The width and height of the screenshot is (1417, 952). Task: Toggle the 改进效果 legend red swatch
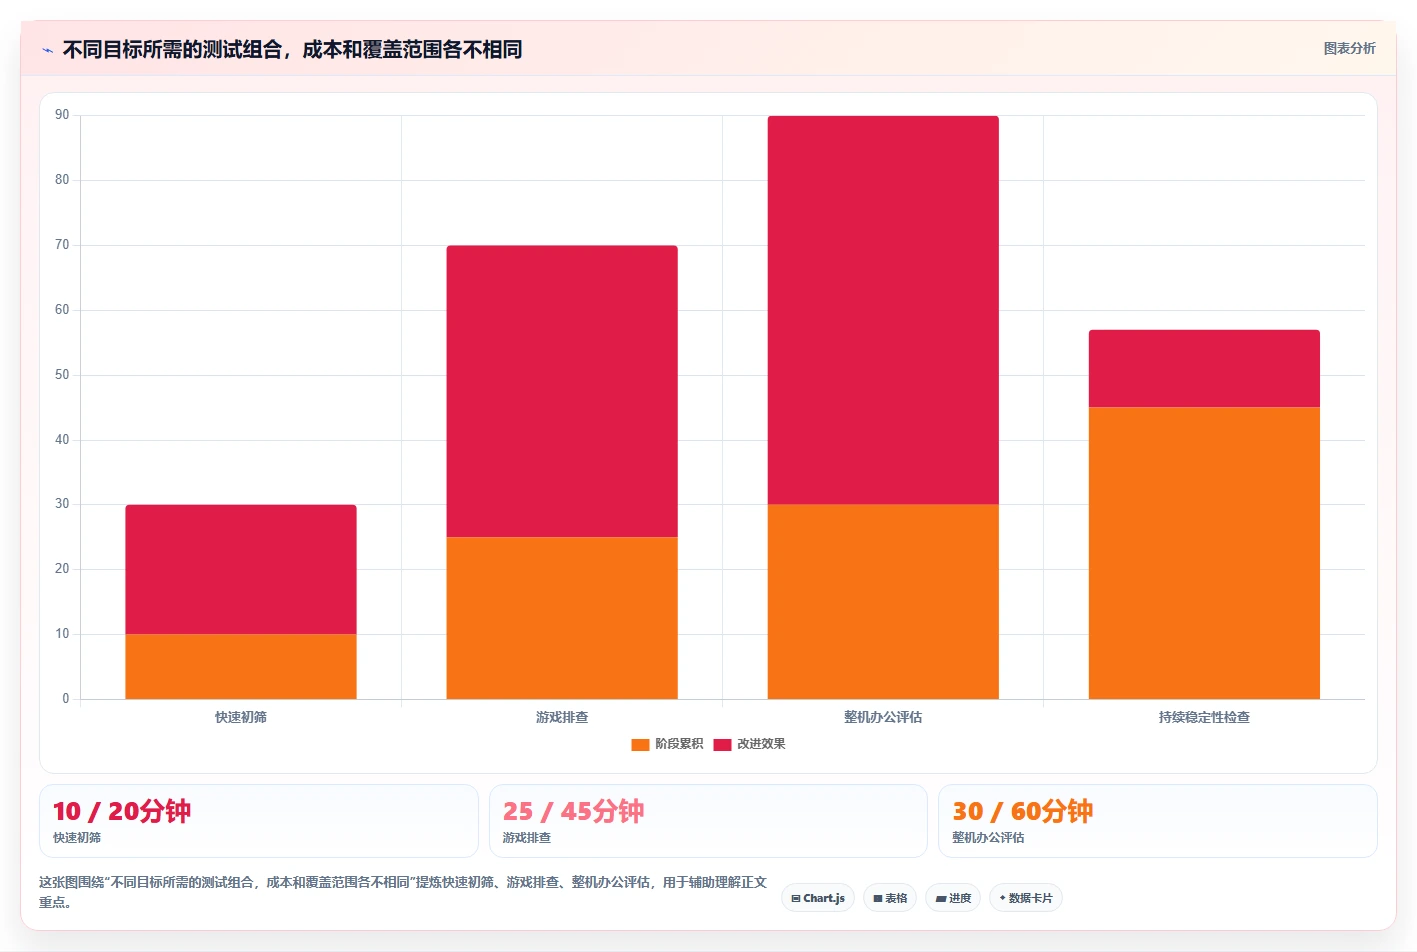coord(722,744)
